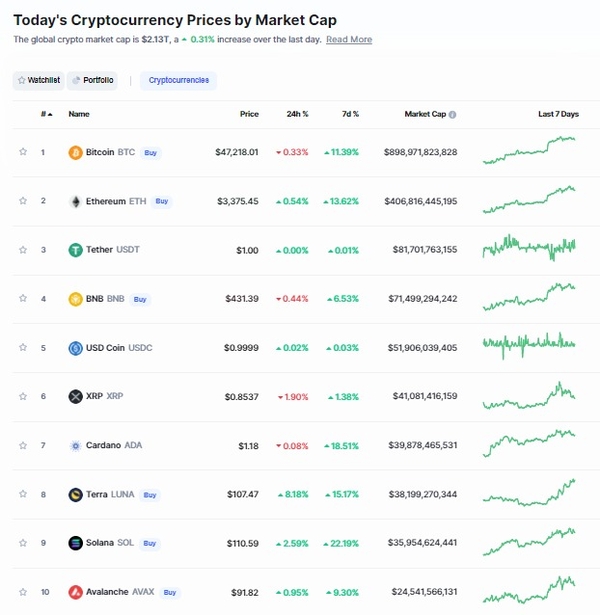Sort the table by Price header
Image resolution: width=600 pixels, height=615 pixels.
pyautogui.click(x=249, y=114)
